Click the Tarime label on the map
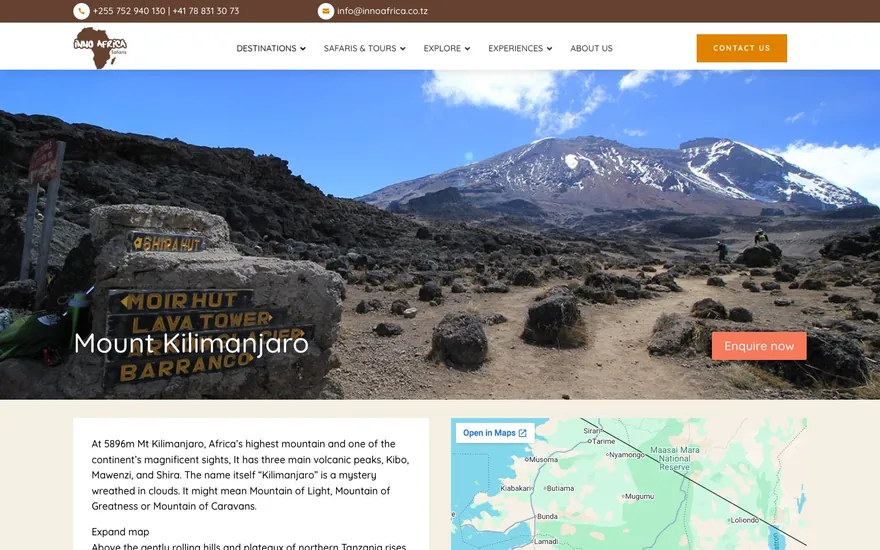This screenshot has height=550, width=880. tap(604, 441)
